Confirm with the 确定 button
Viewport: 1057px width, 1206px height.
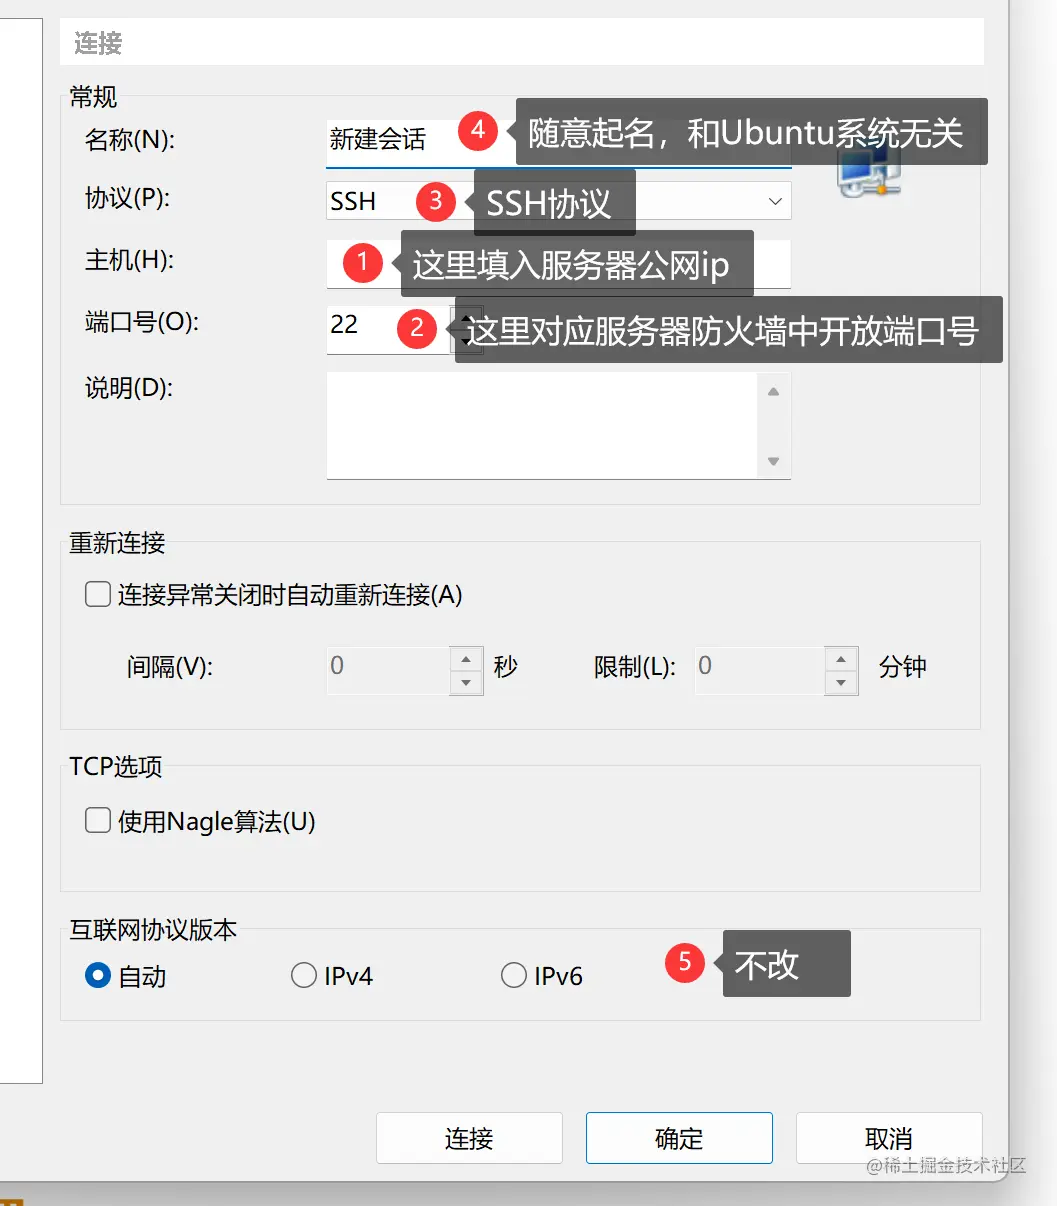coord(679,1138)
